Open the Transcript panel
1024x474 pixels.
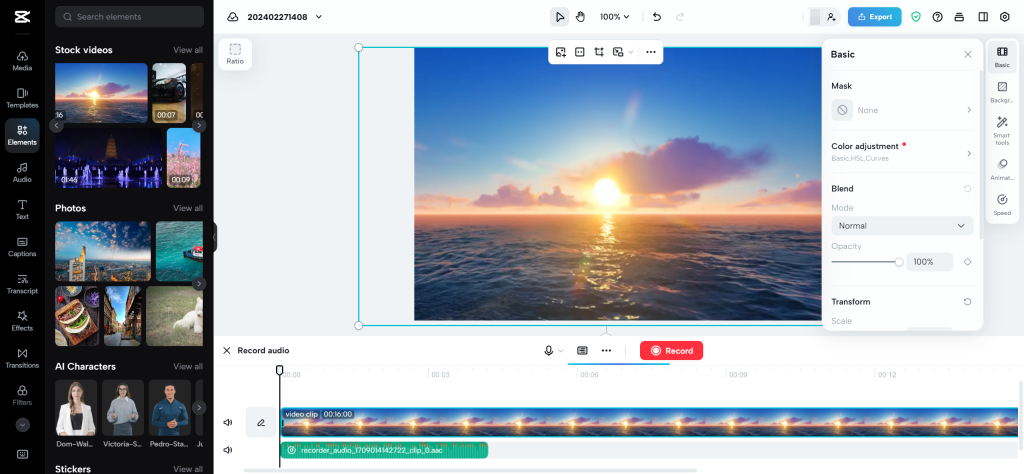pos(22,284)
